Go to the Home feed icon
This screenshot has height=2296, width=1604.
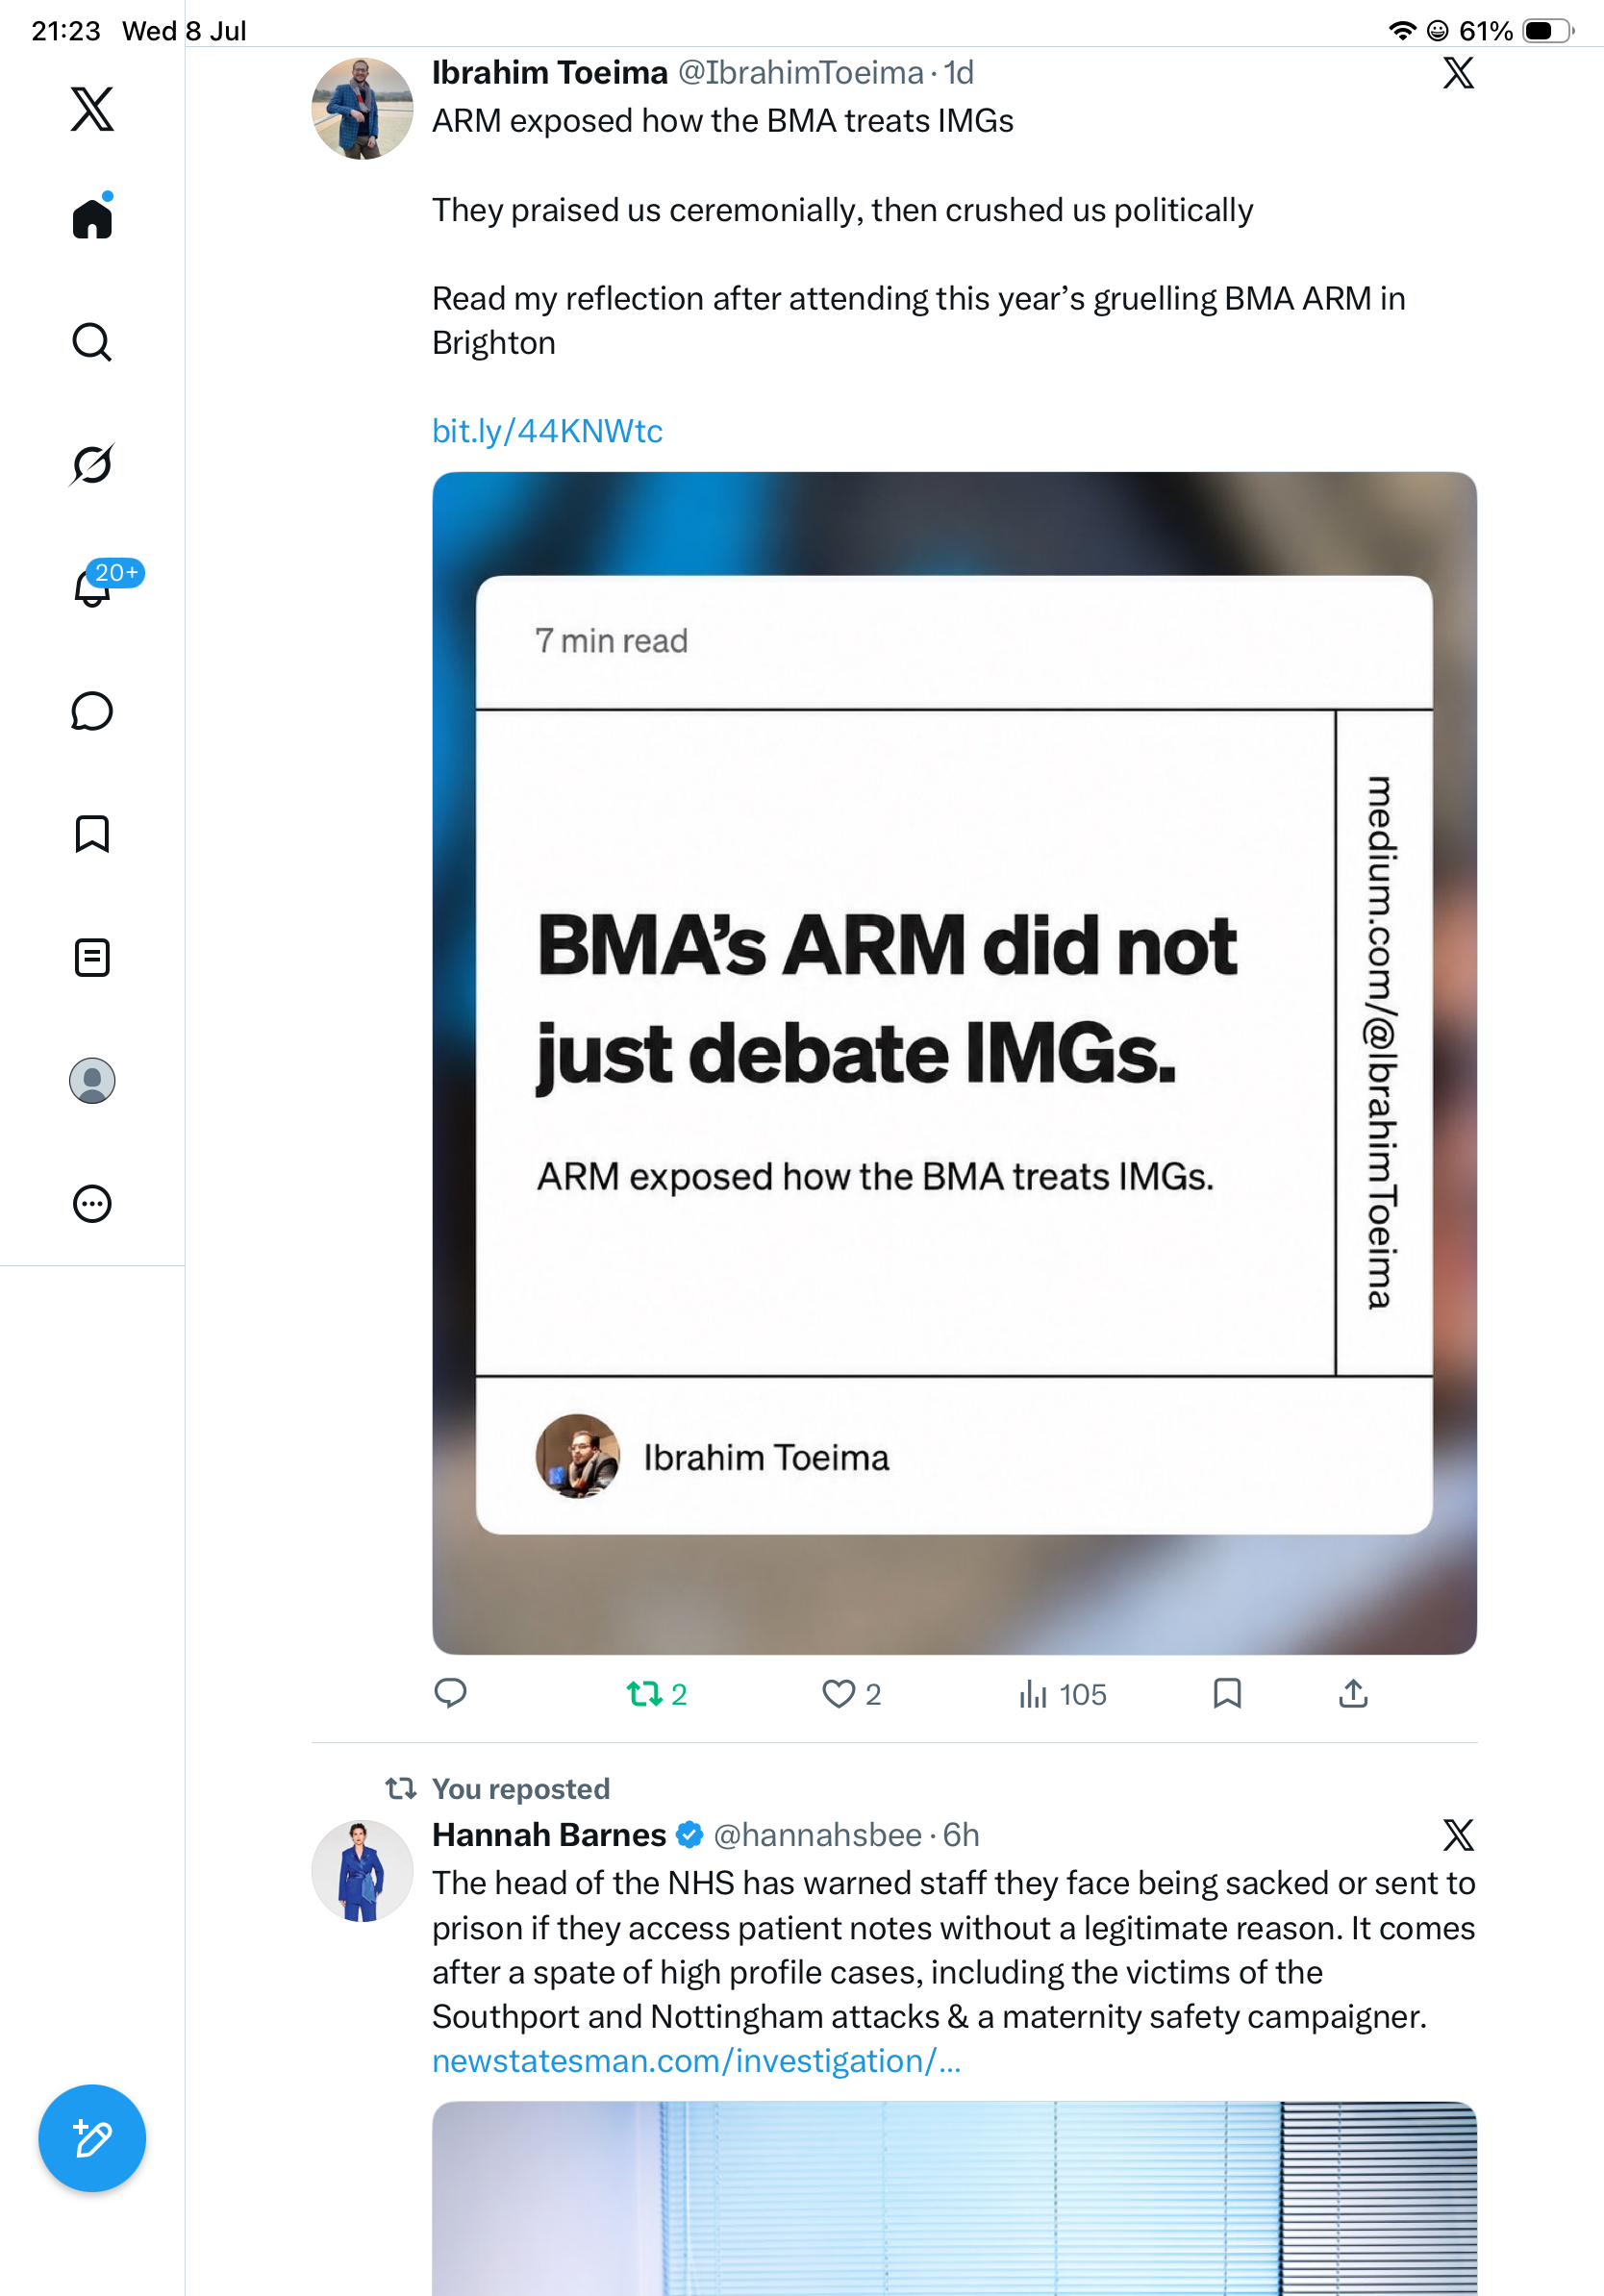[x=92, y=217]
